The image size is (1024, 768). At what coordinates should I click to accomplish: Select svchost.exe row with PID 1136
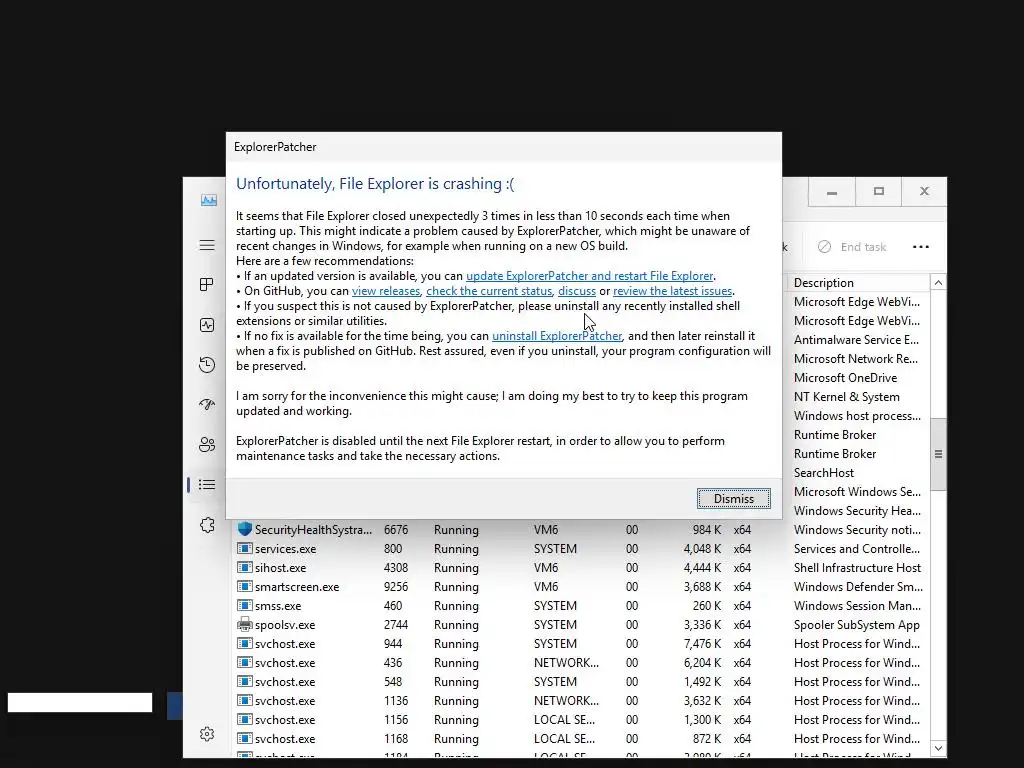pyautogui.click(x=581, y=701)
